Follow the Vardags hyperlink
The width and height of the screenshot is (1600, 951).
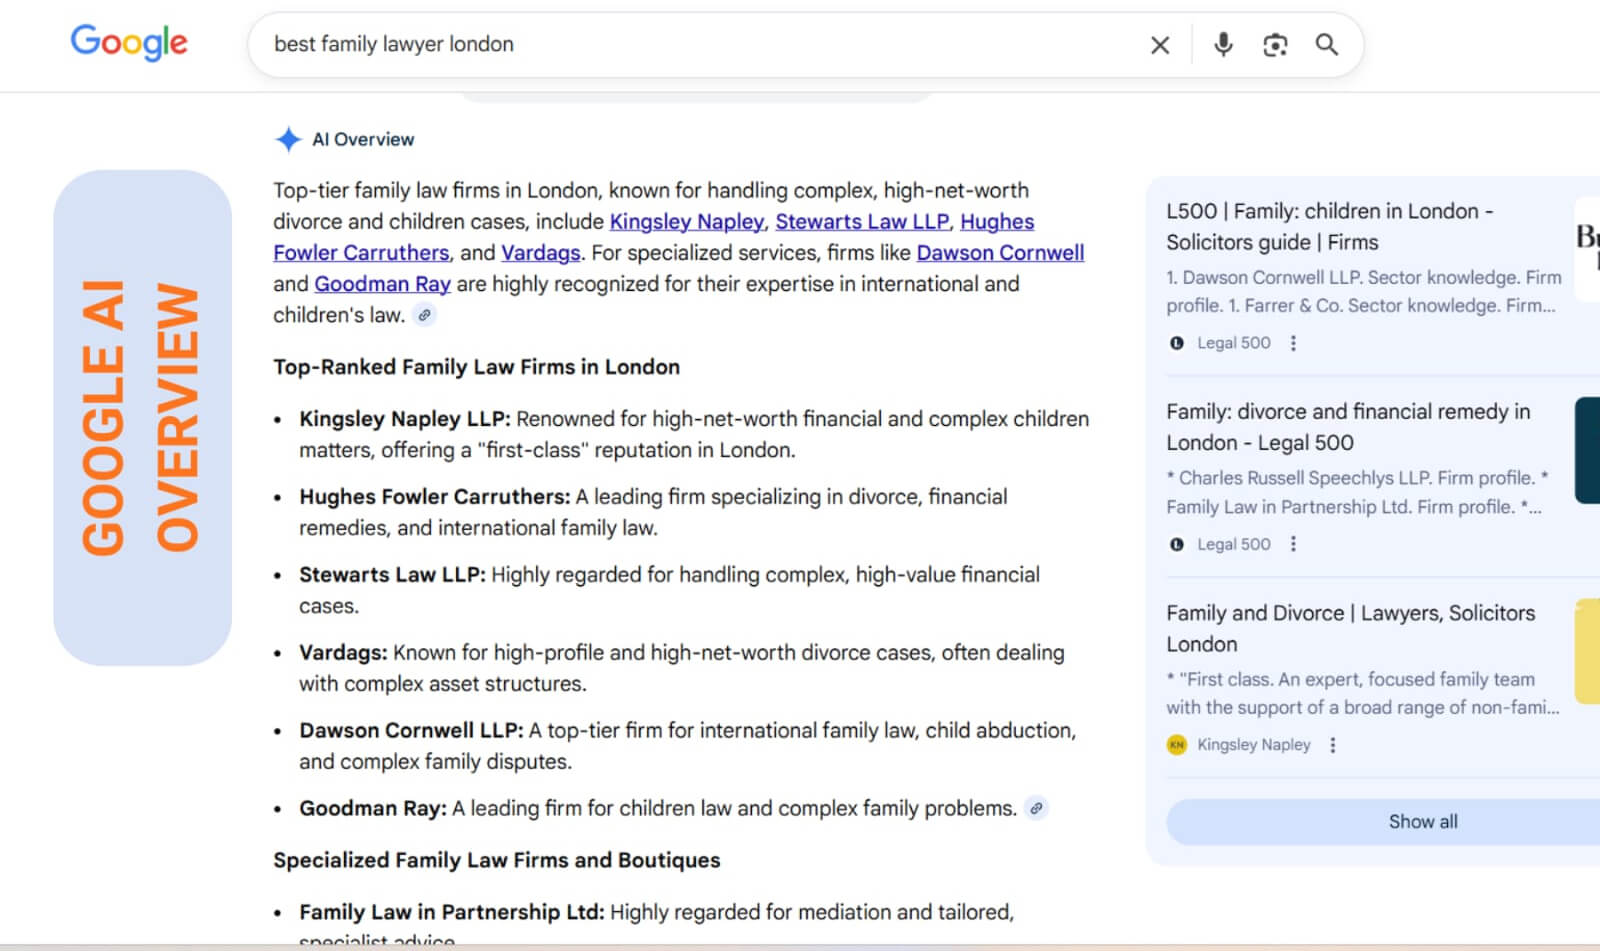540,253
